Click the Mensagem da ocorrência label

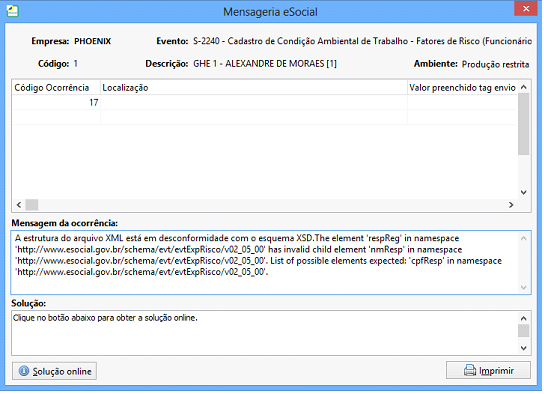click(x=65, y=223)
